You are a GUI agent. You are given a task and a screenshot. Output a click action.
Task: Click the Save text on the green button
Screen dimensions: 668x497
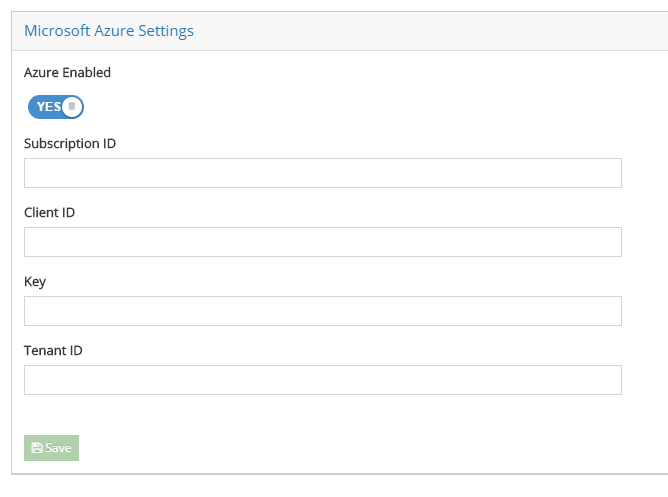click(x=58, y=448)
